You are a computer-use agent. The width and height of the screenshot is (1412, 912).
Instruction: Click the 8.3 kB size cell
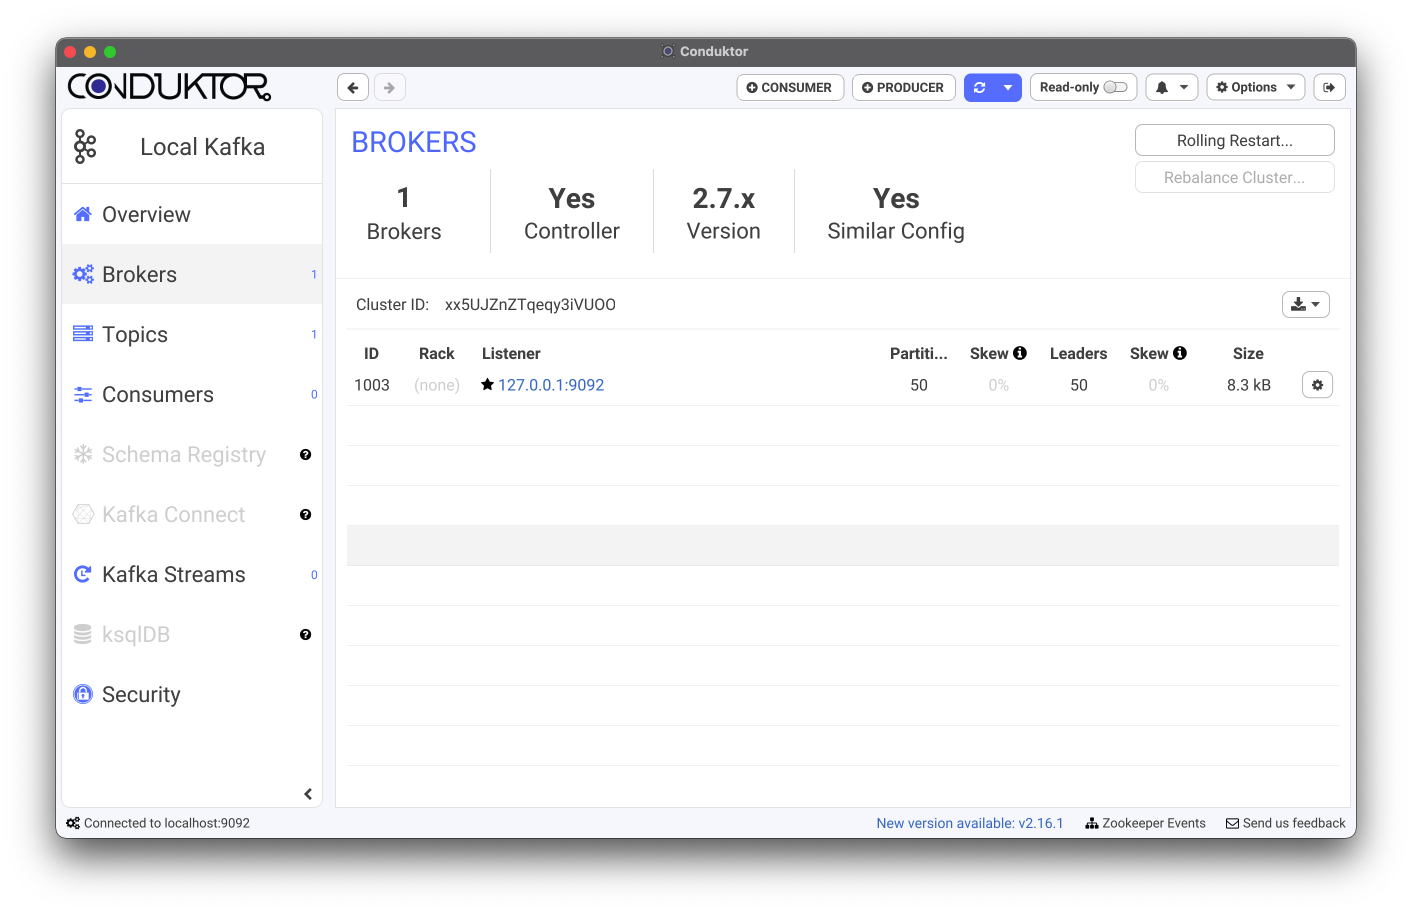(1249, 385)
